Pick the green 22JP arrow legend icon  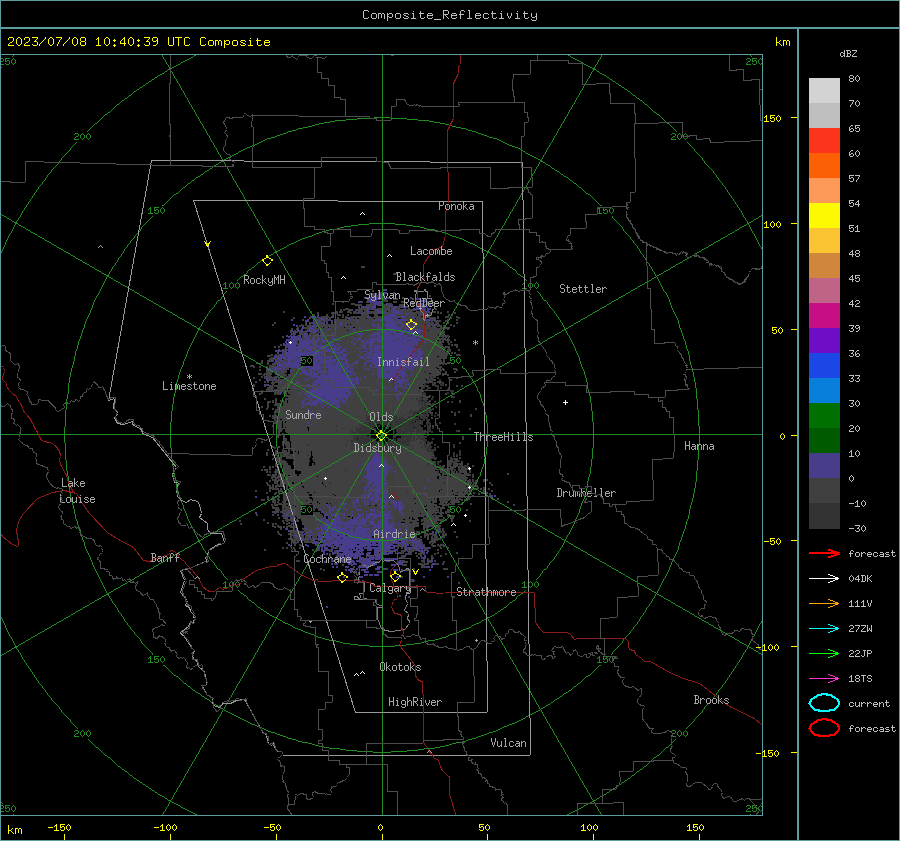[x=824, y=653]
